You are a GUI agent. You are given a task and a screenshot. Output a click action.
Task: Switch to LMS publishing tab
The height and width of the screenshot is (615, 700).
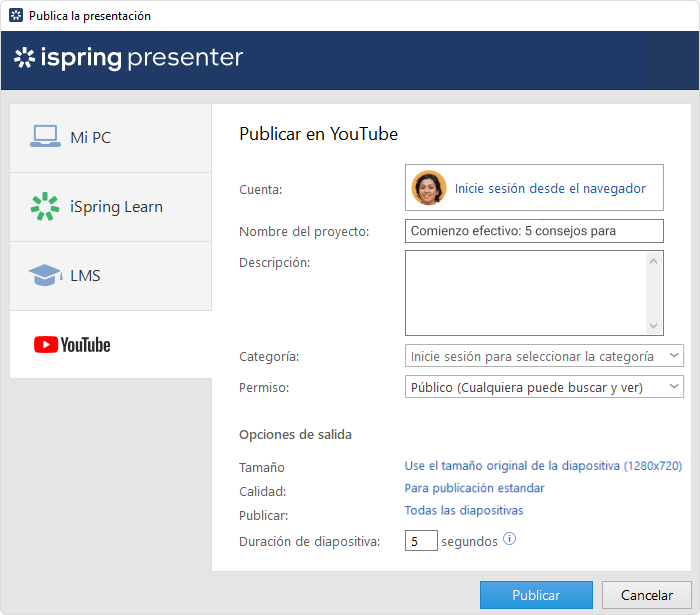tap(111, 276)
